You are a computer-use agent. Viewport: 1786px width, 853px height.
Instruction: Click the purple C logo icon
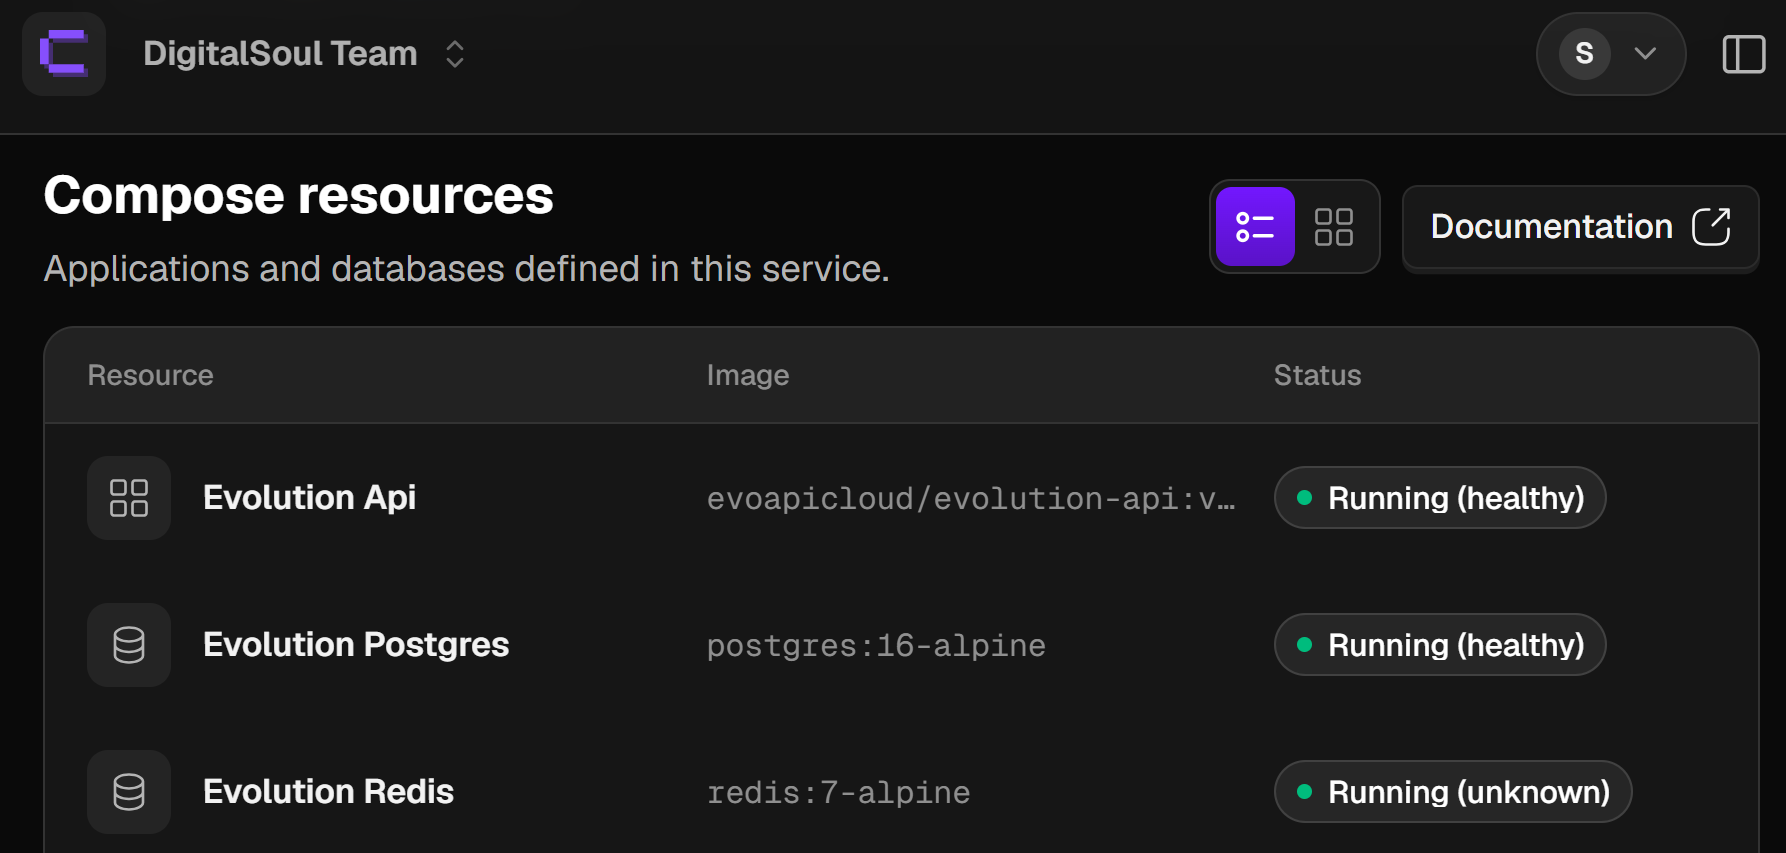coord(64,54)
